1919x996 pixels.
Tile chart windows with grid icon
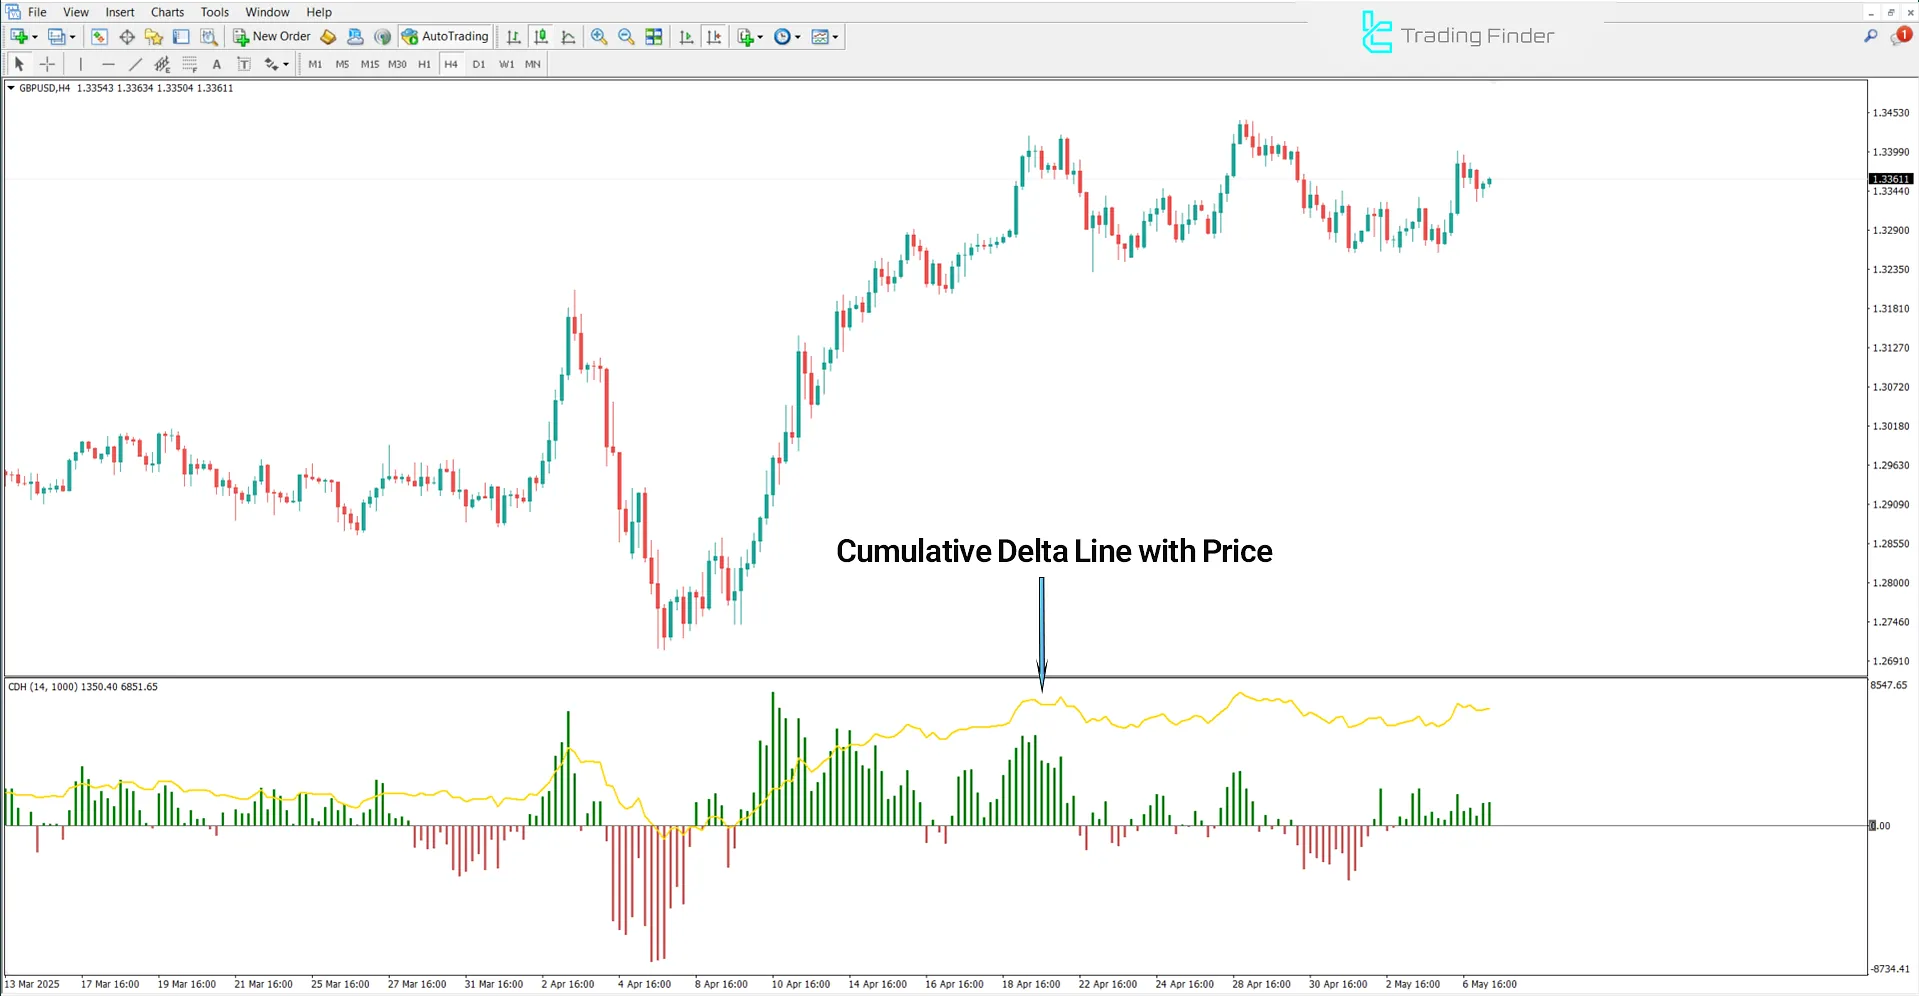coord(654,37)
